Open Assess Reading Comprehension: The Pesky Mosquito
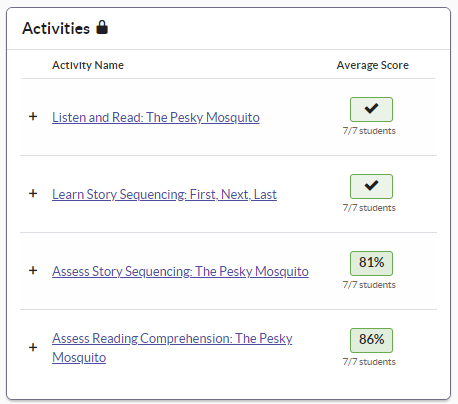 point(172,348)
